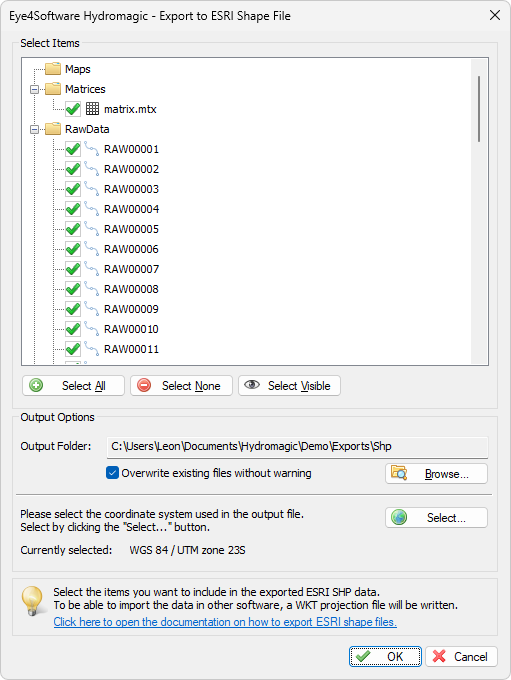Collapse the RawData tree node

[34, 129]
